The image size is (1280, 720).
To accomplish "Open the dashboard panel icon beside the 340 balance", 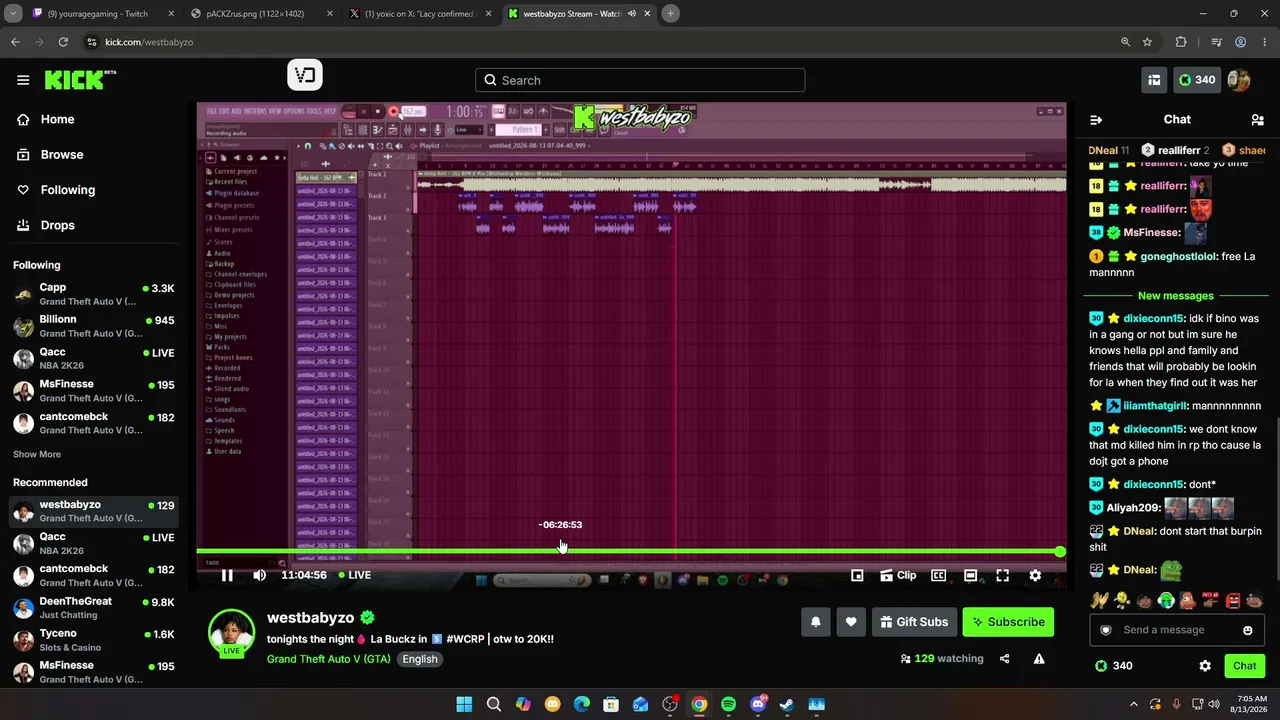I will (x=1154, y=80).
